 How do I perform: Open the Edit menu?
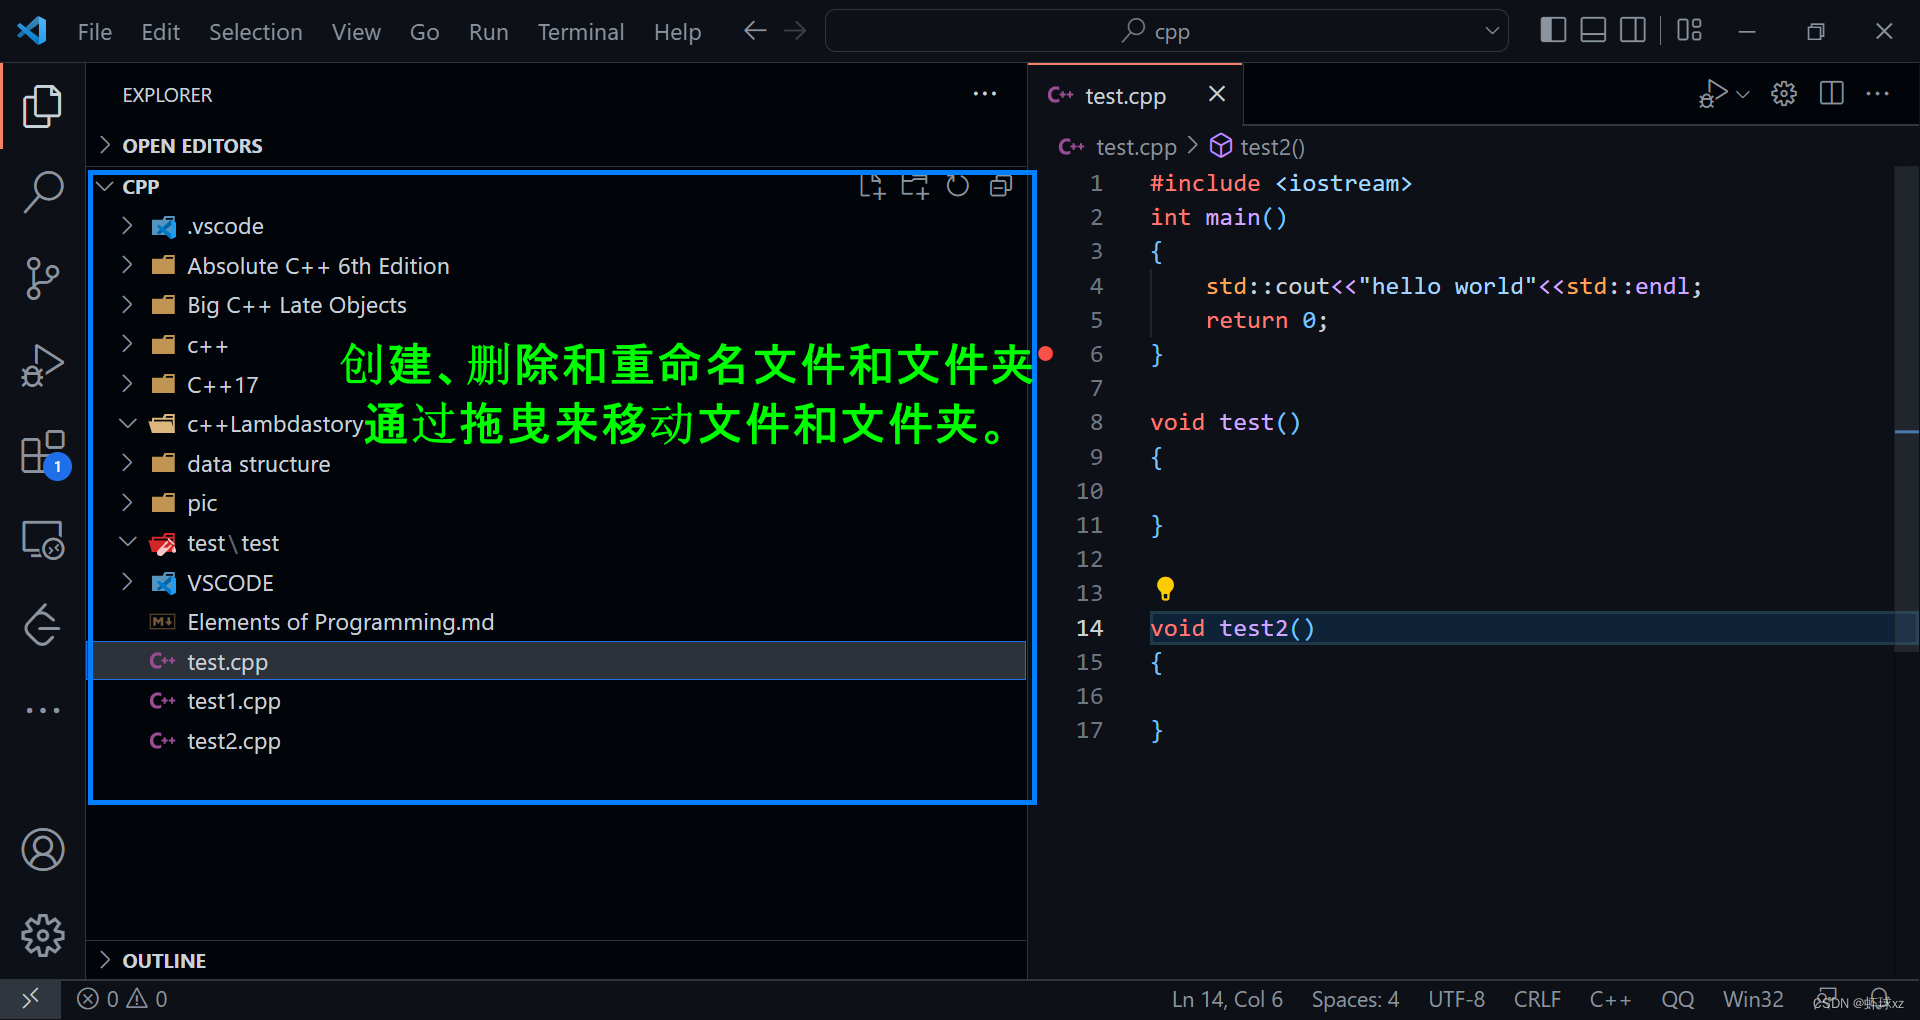(160, 32)
